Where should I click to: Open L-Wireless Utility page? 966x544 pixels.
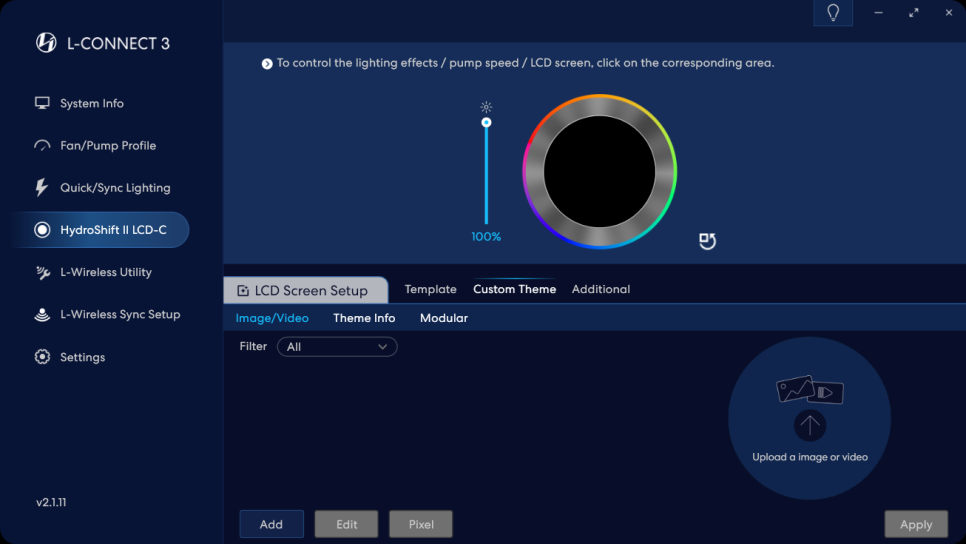pyautogui.click(x=105, y=272)
